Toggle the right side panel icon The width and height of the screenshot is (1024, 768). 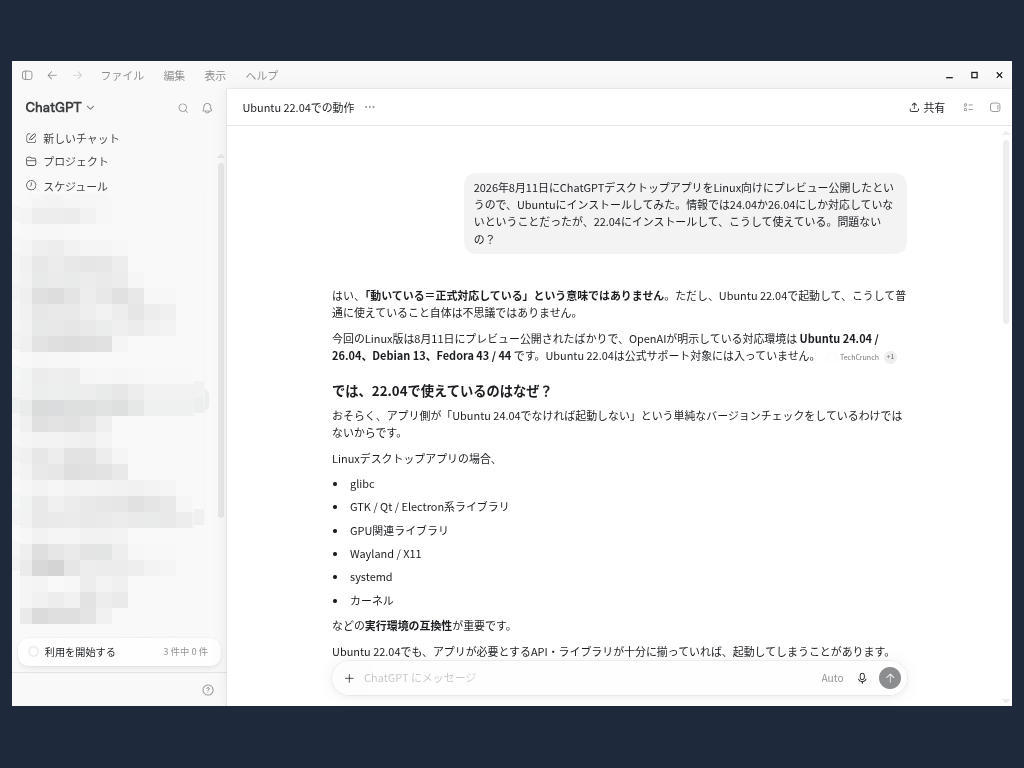(x=995, y=108)
